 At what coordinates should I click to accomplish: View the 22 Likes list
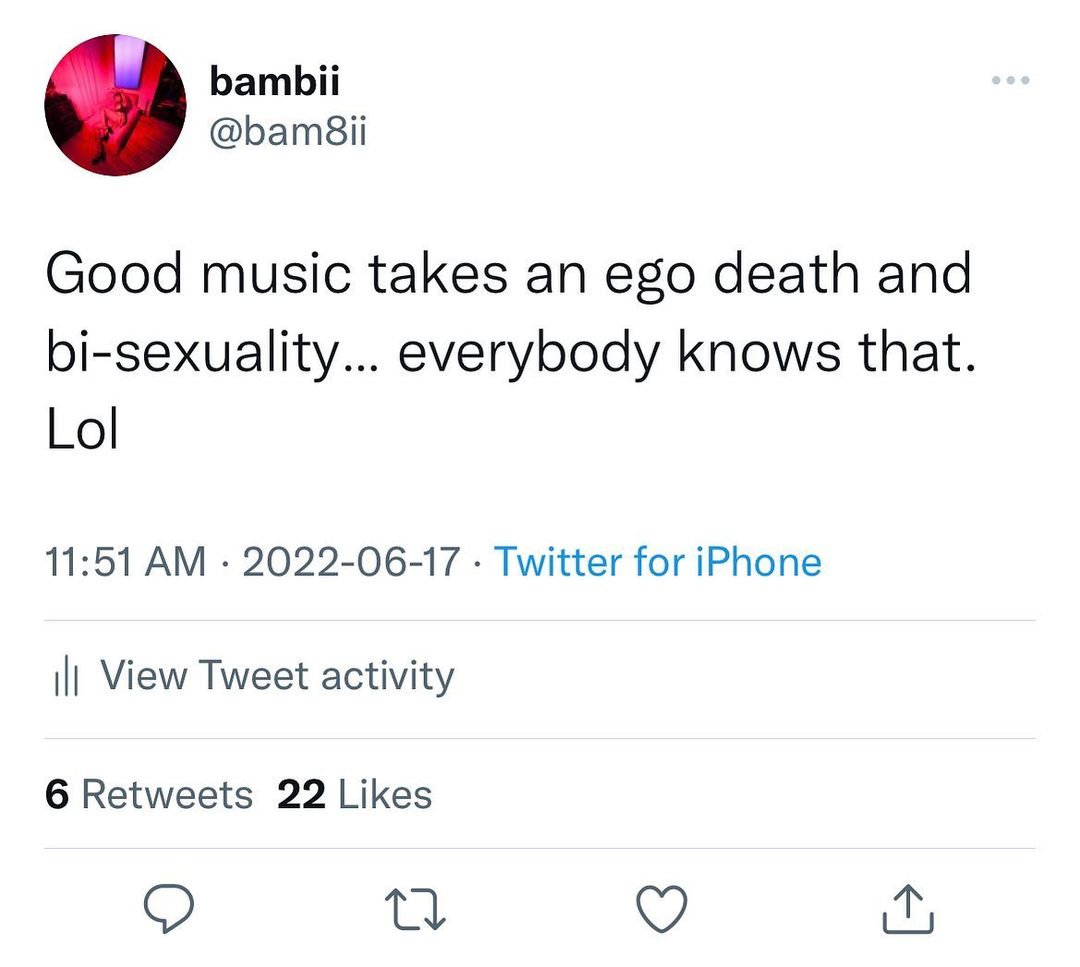[x=354, y=795]
